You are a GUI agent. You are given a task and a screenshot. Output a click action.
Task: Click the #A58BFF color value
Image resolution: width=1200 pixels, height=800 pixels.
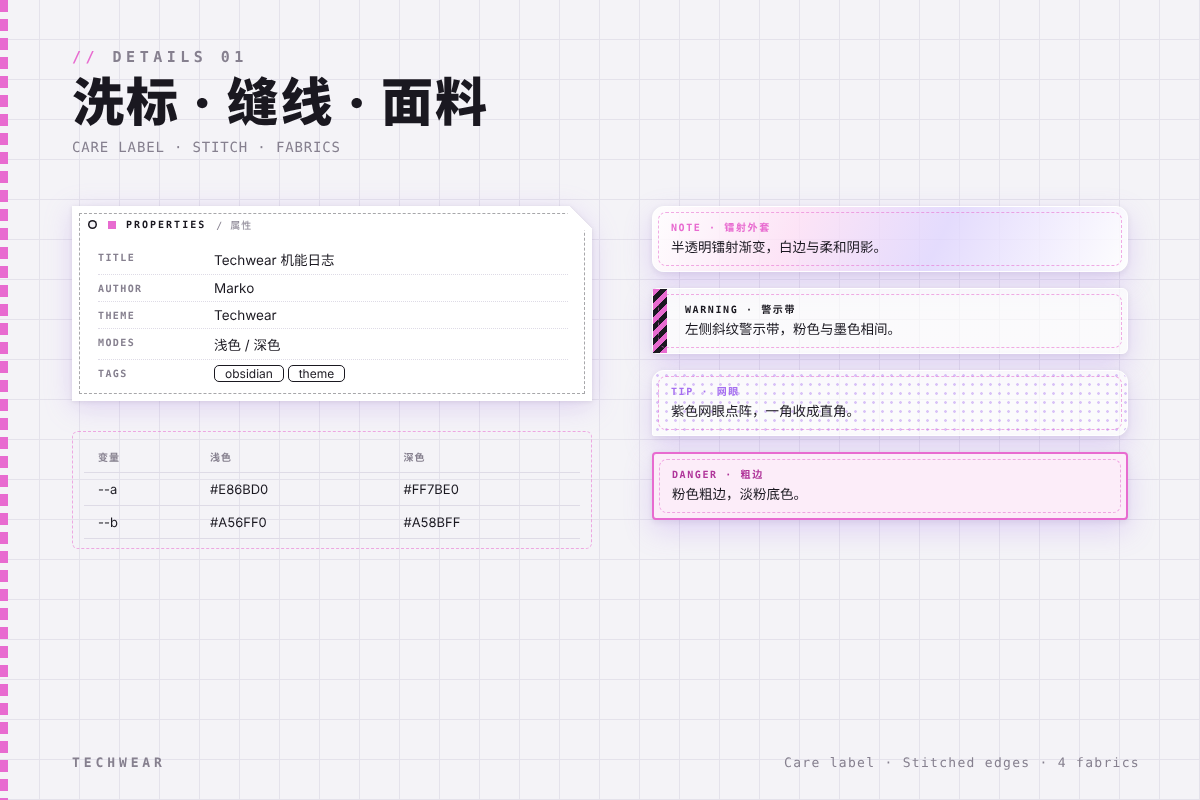[x=432, y=523]
